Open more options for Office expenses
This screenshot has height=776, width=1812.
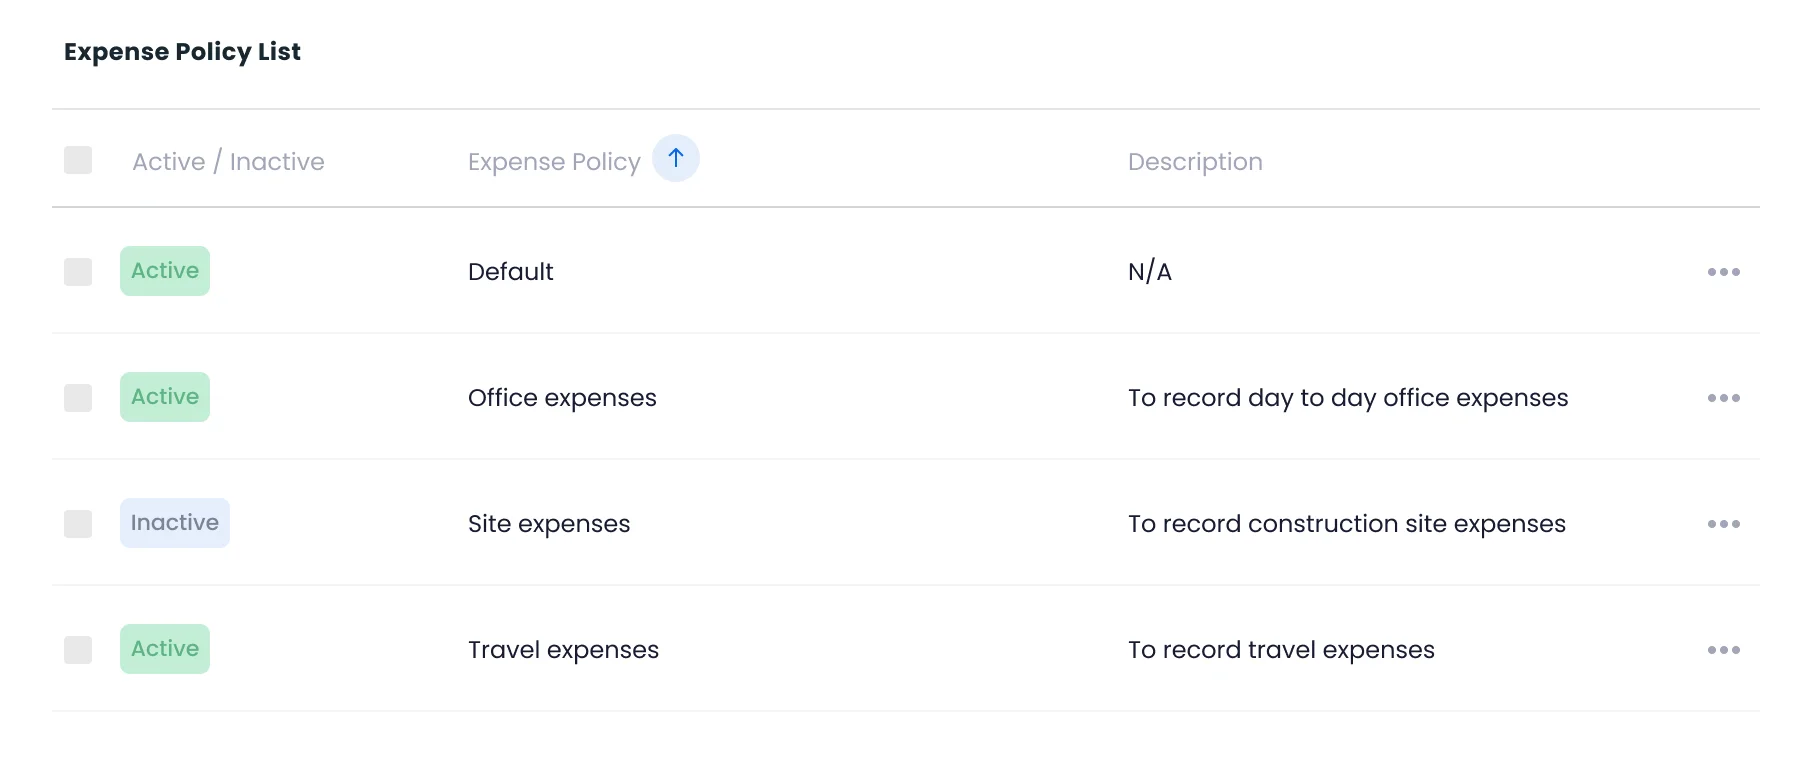pos(1723,398)
